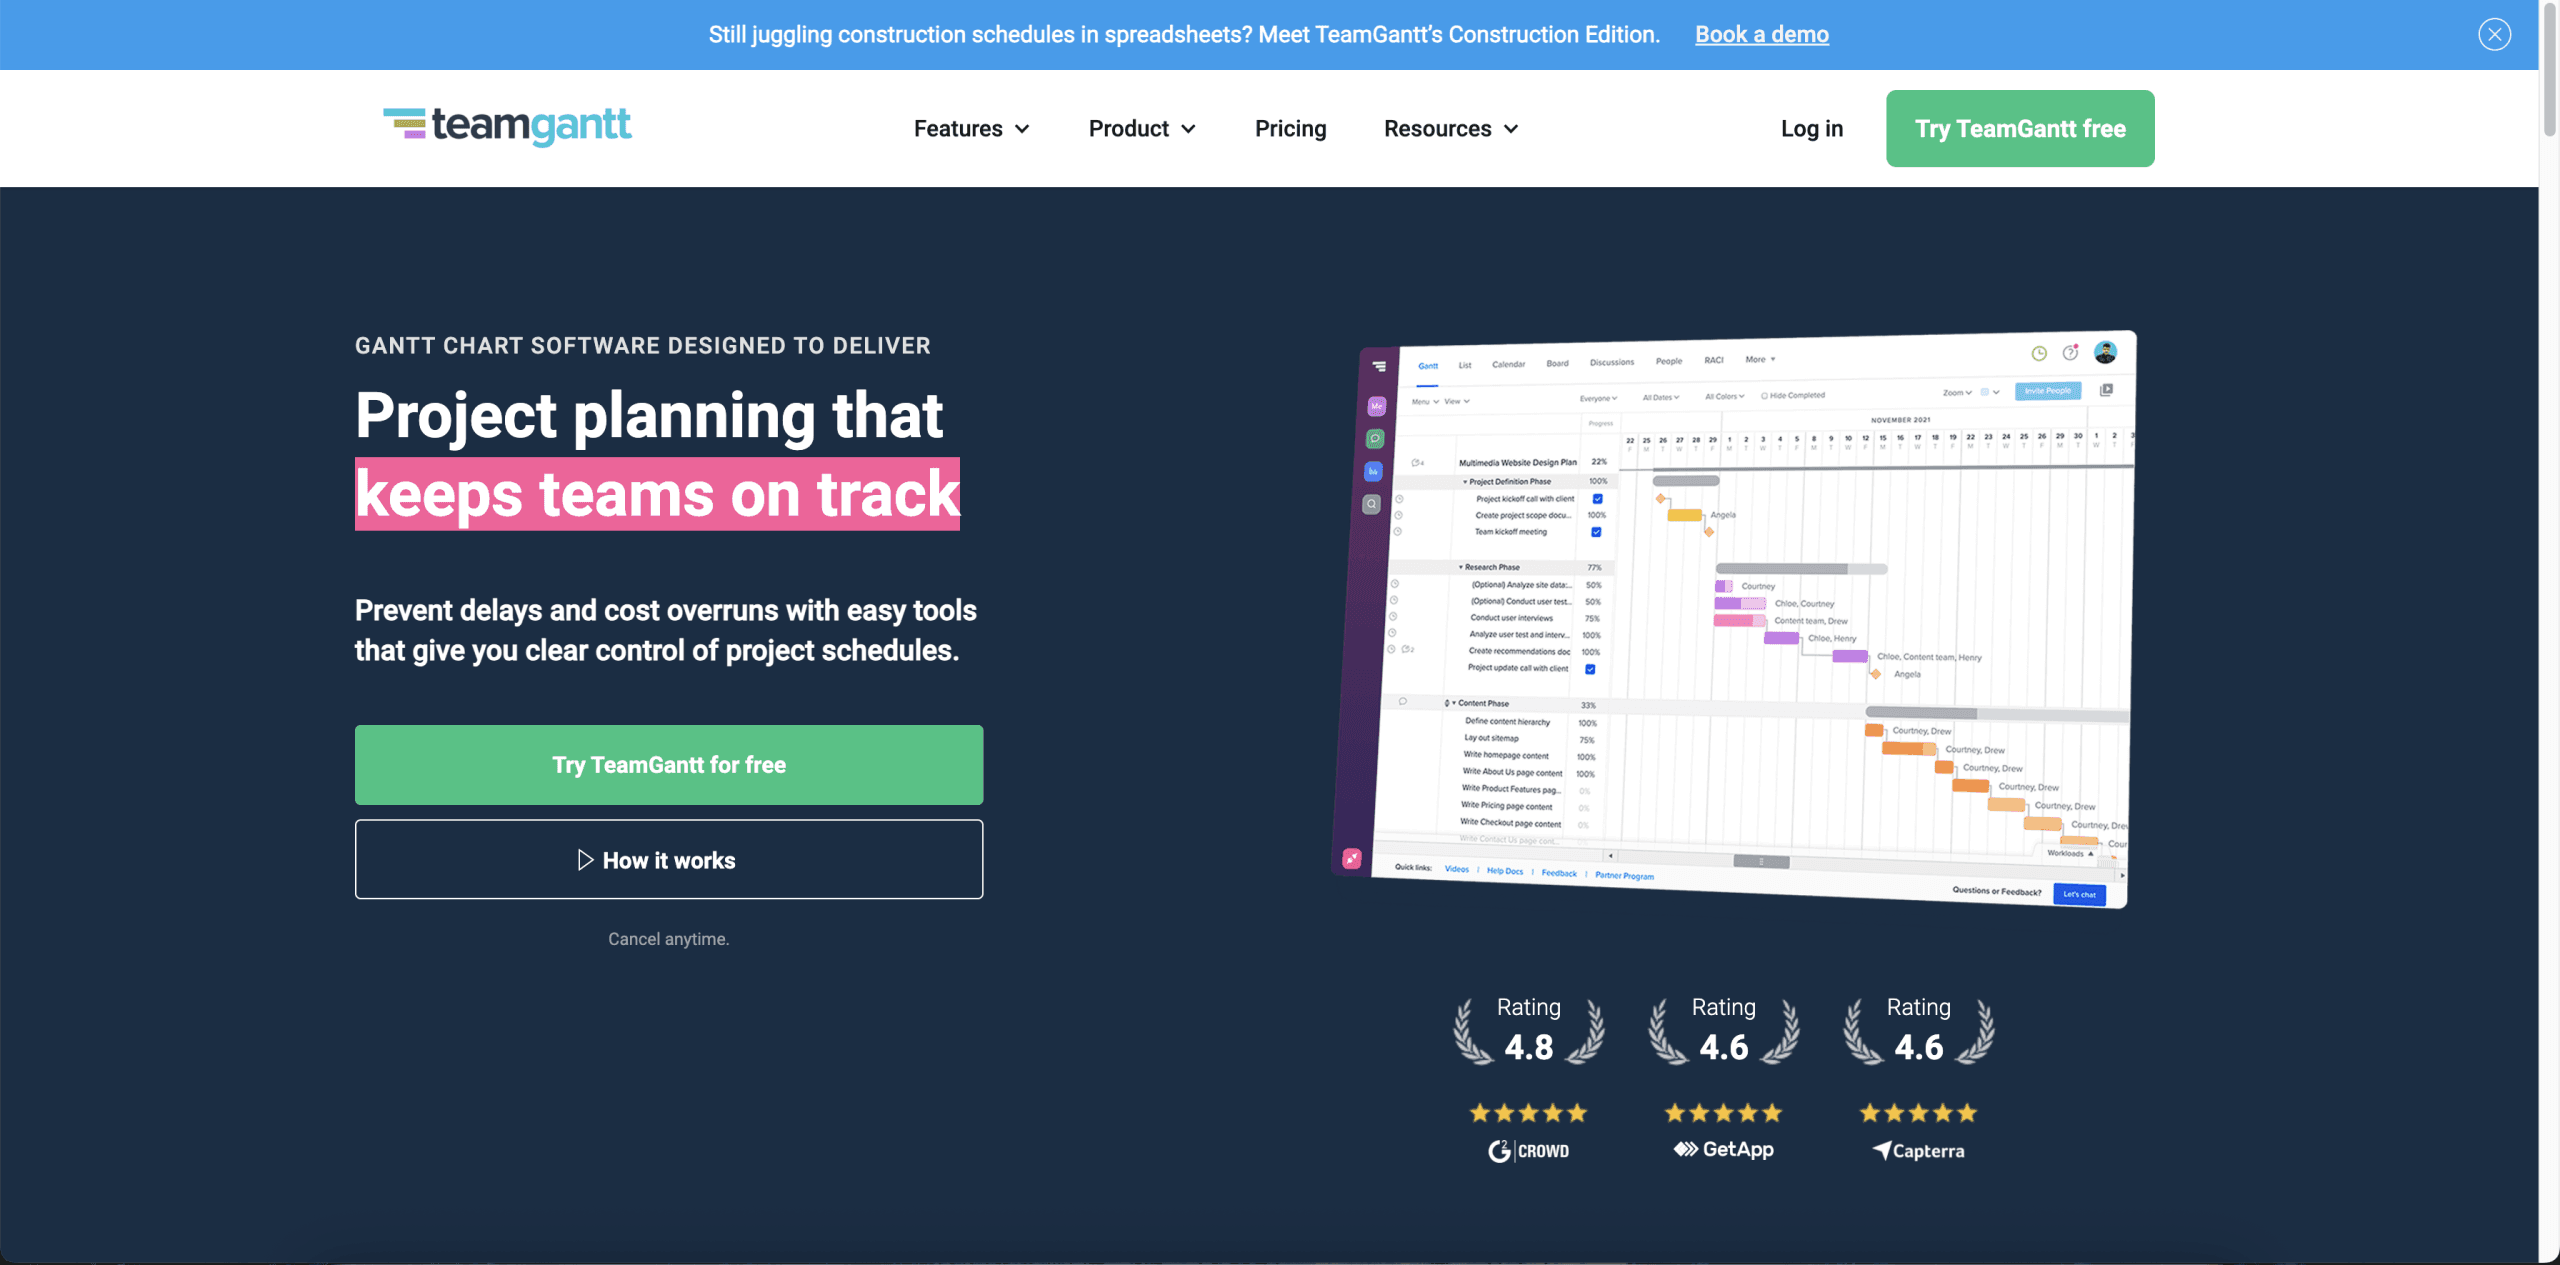Click the gantt horizontal scrollbar handle
The width and height of the screenshot is (2560, 1265).
[x=1761, y=861]
